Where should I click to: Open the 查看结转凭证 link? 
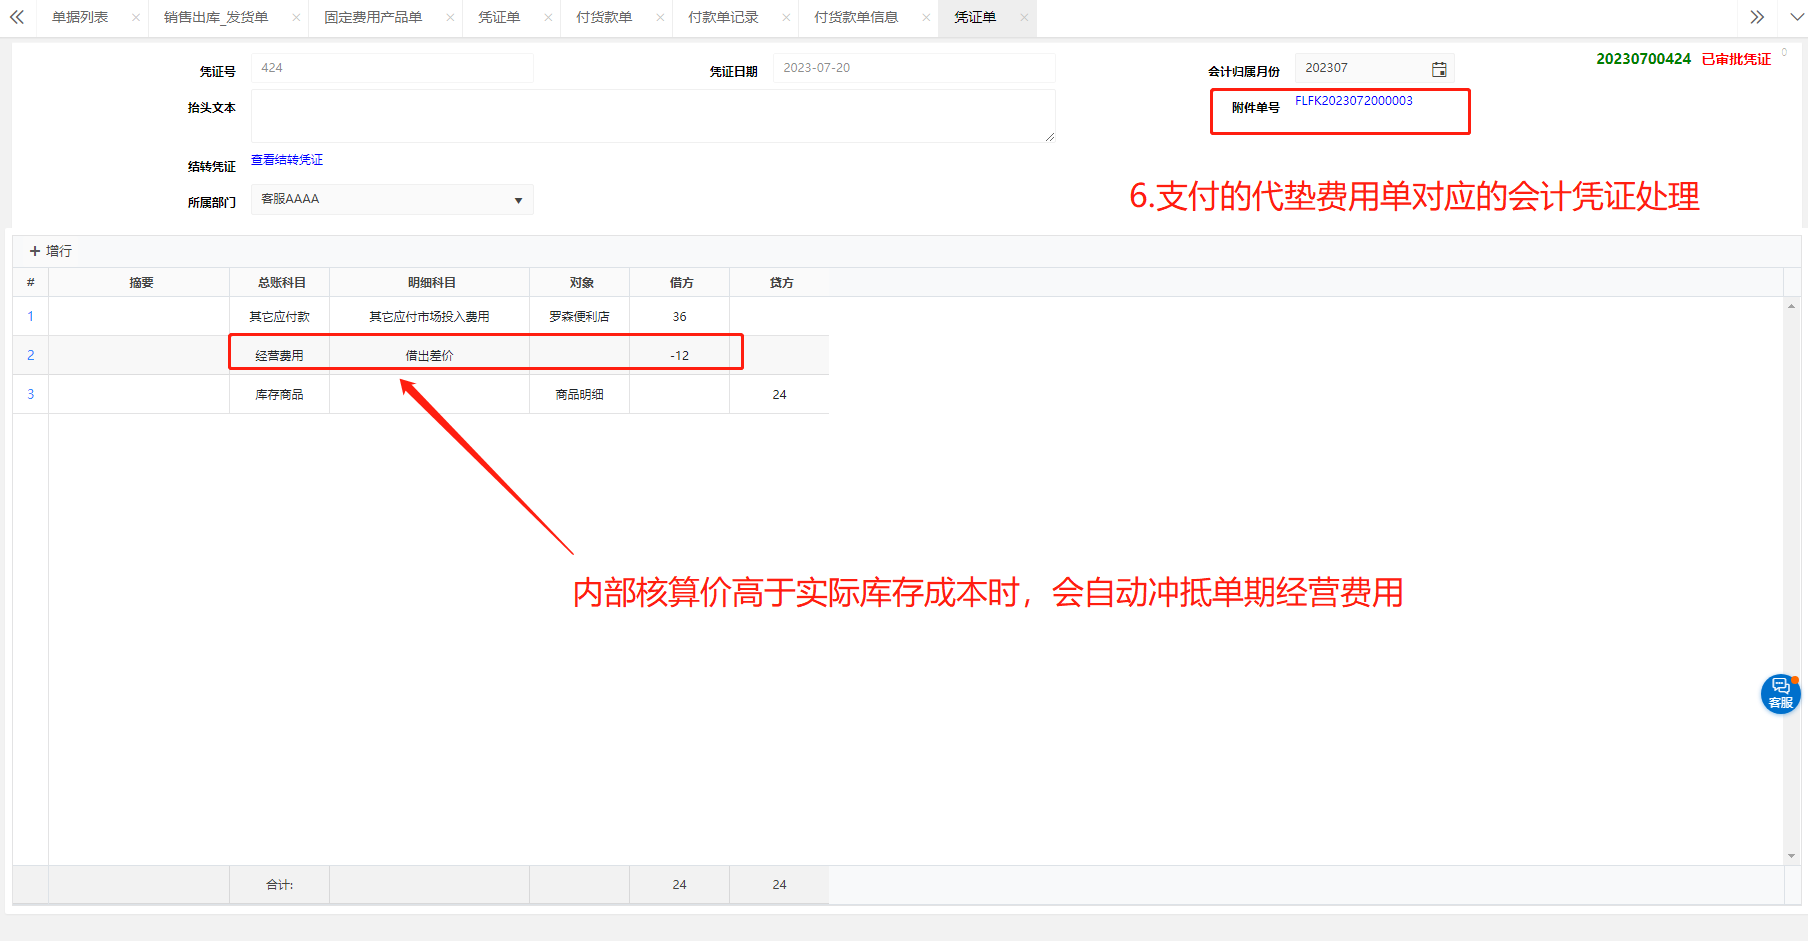point(287,160)
